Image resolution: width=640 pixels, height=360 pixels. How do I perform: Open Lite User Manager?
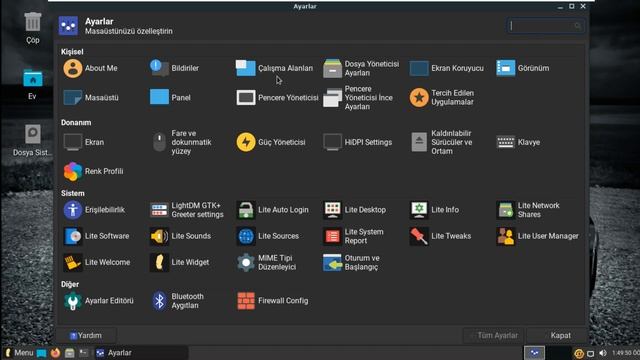point(537,236)
